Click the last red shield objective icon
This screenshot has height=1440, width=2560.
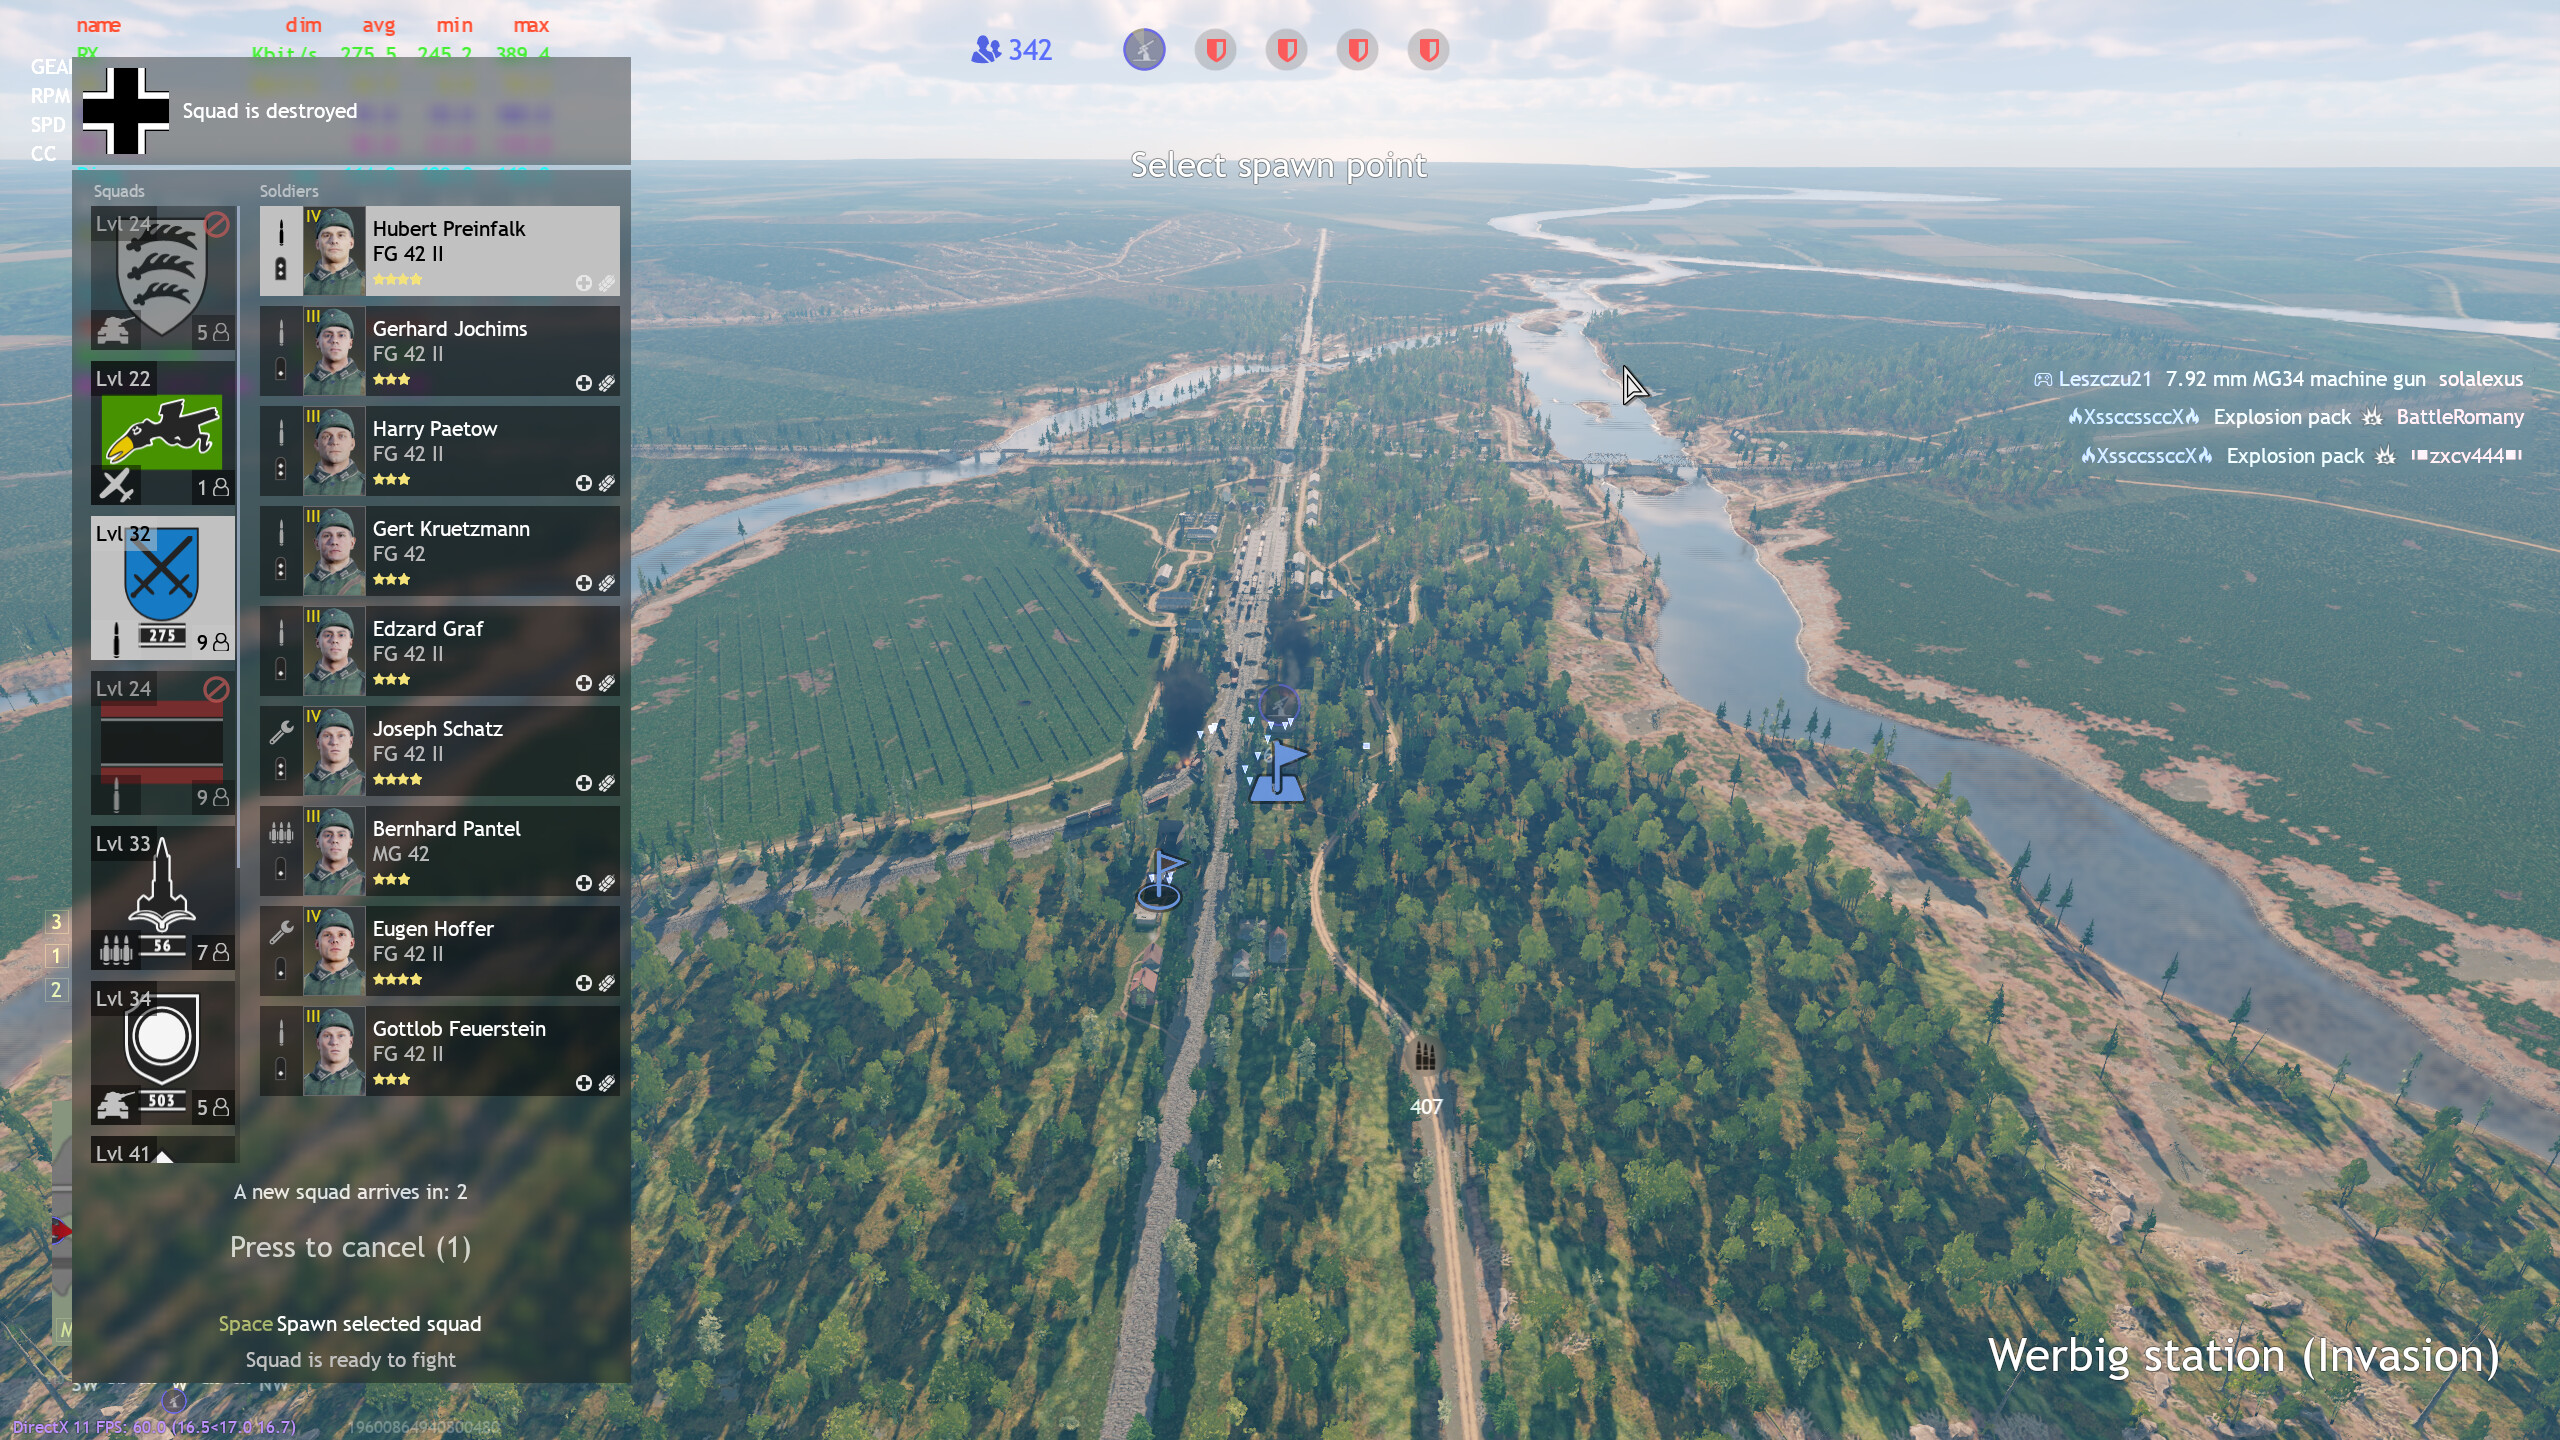[x=1428, y=49]
